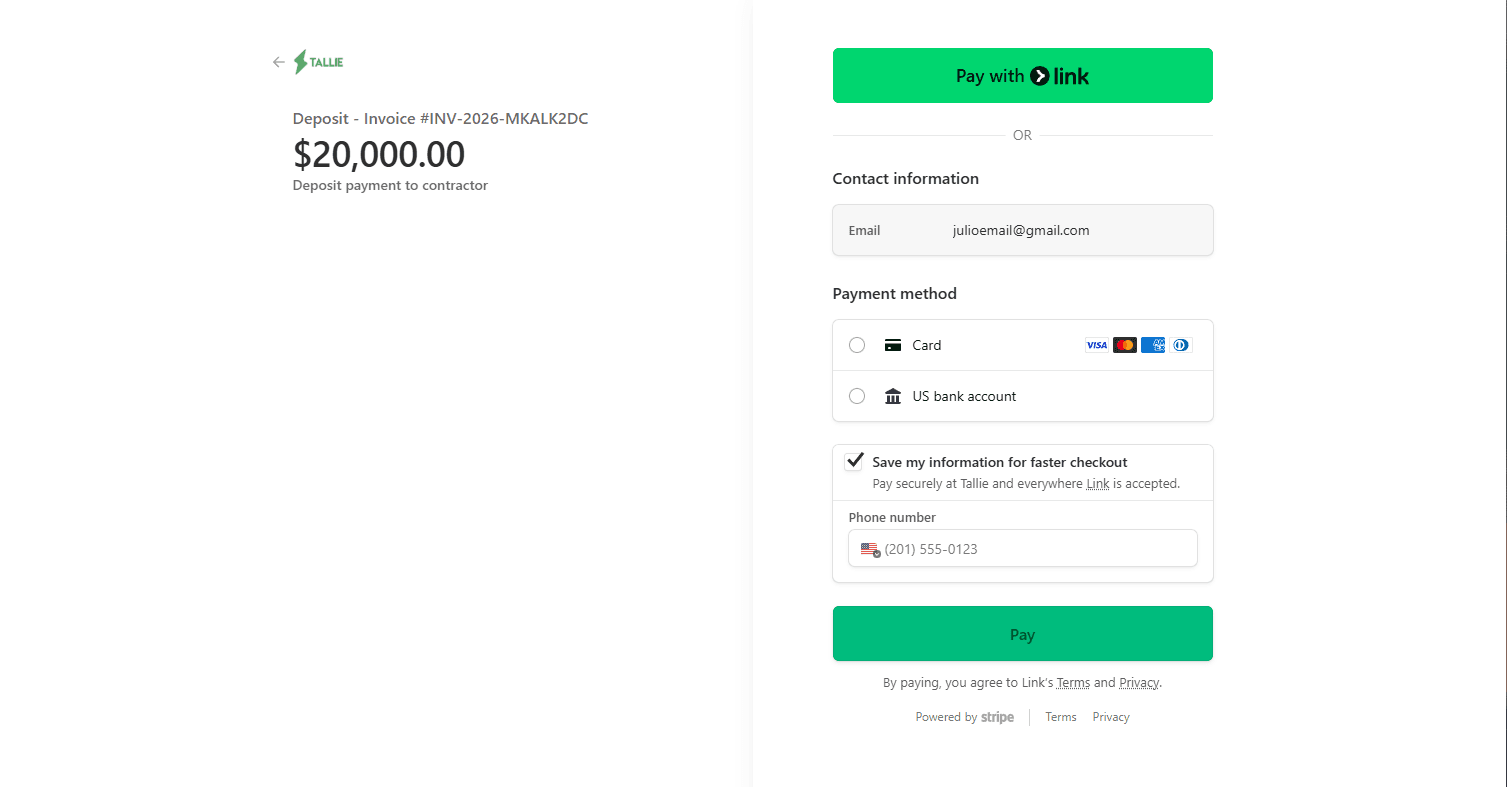Click the bank icon beside US bank account

pyautogui.click(x=892, y=395)
